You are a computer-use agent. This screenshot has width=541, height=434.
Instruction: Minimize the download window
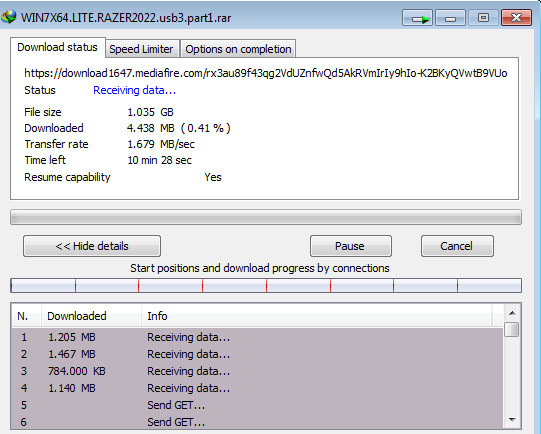pos(450,18)
